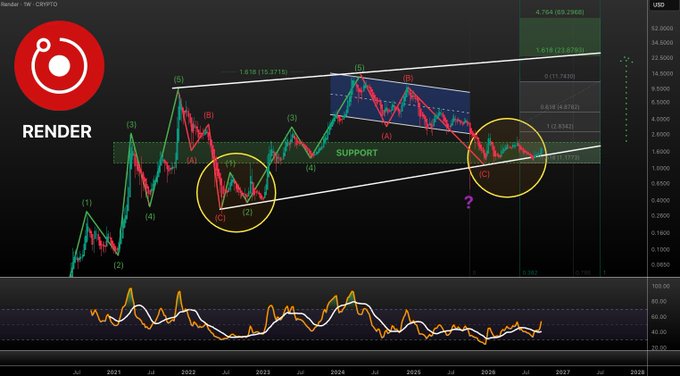This screenshot has height=376, width=680.
Task: Click the 2021 label on time axis
Action: pyautogui.click(x=114, y=372)
